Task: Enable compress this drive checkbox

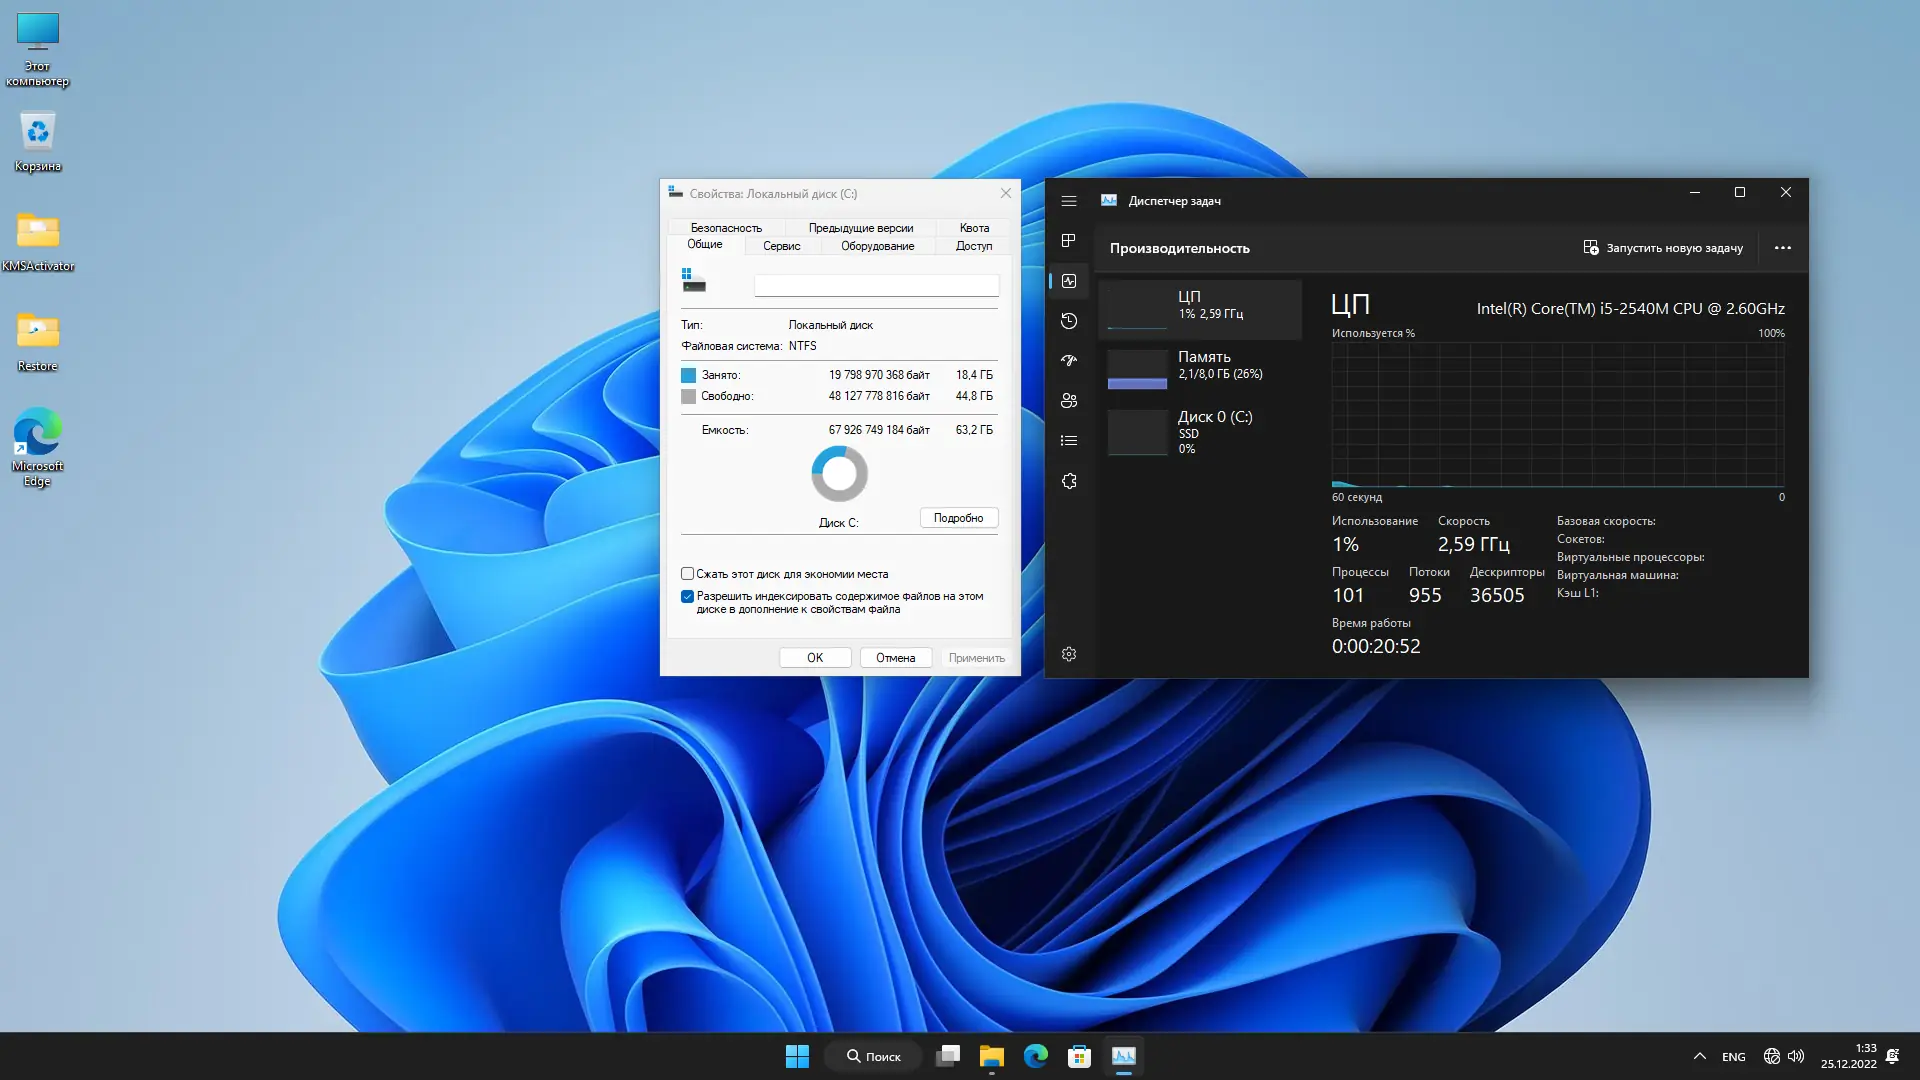Action: [x=688, y=574]
